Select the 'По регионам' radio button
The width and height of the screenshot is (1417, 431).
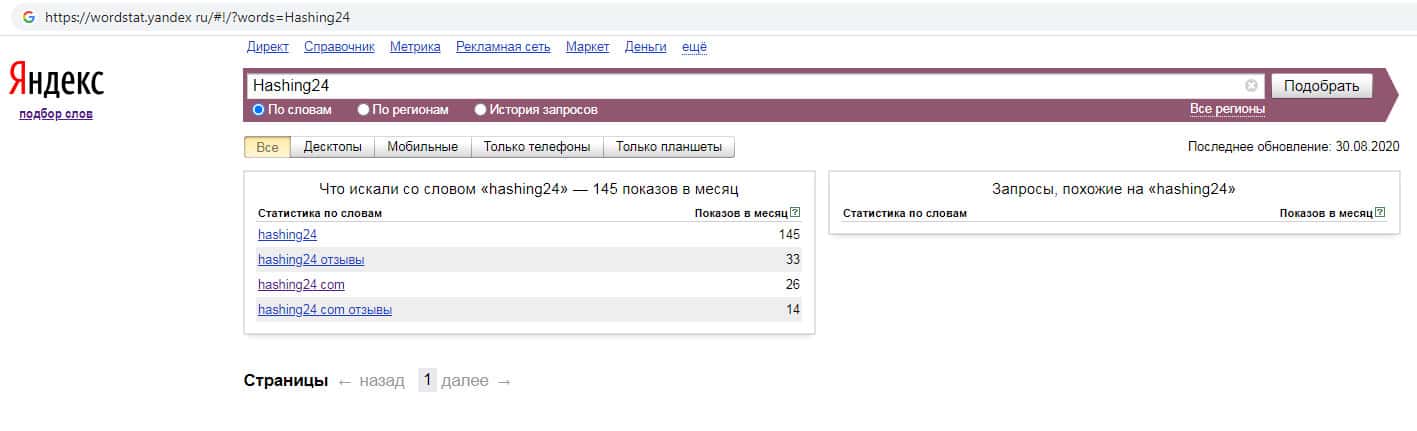[x=364, y=110]
